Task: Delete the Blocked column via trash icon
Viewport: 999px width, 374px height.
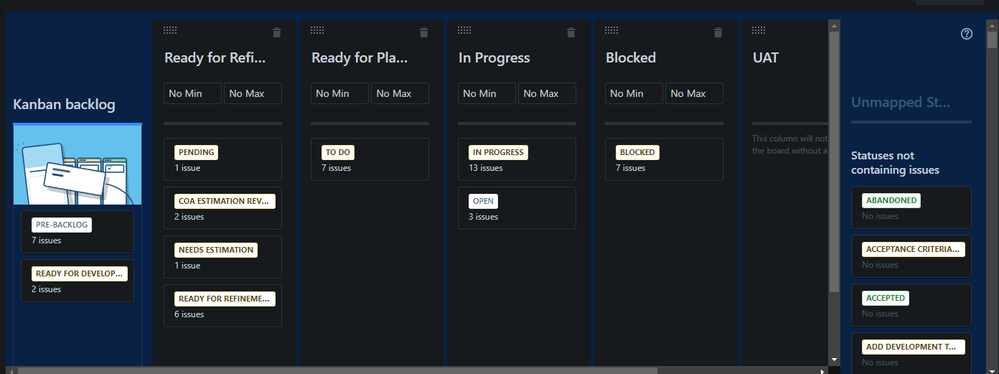Action: [x=718, y=32]
